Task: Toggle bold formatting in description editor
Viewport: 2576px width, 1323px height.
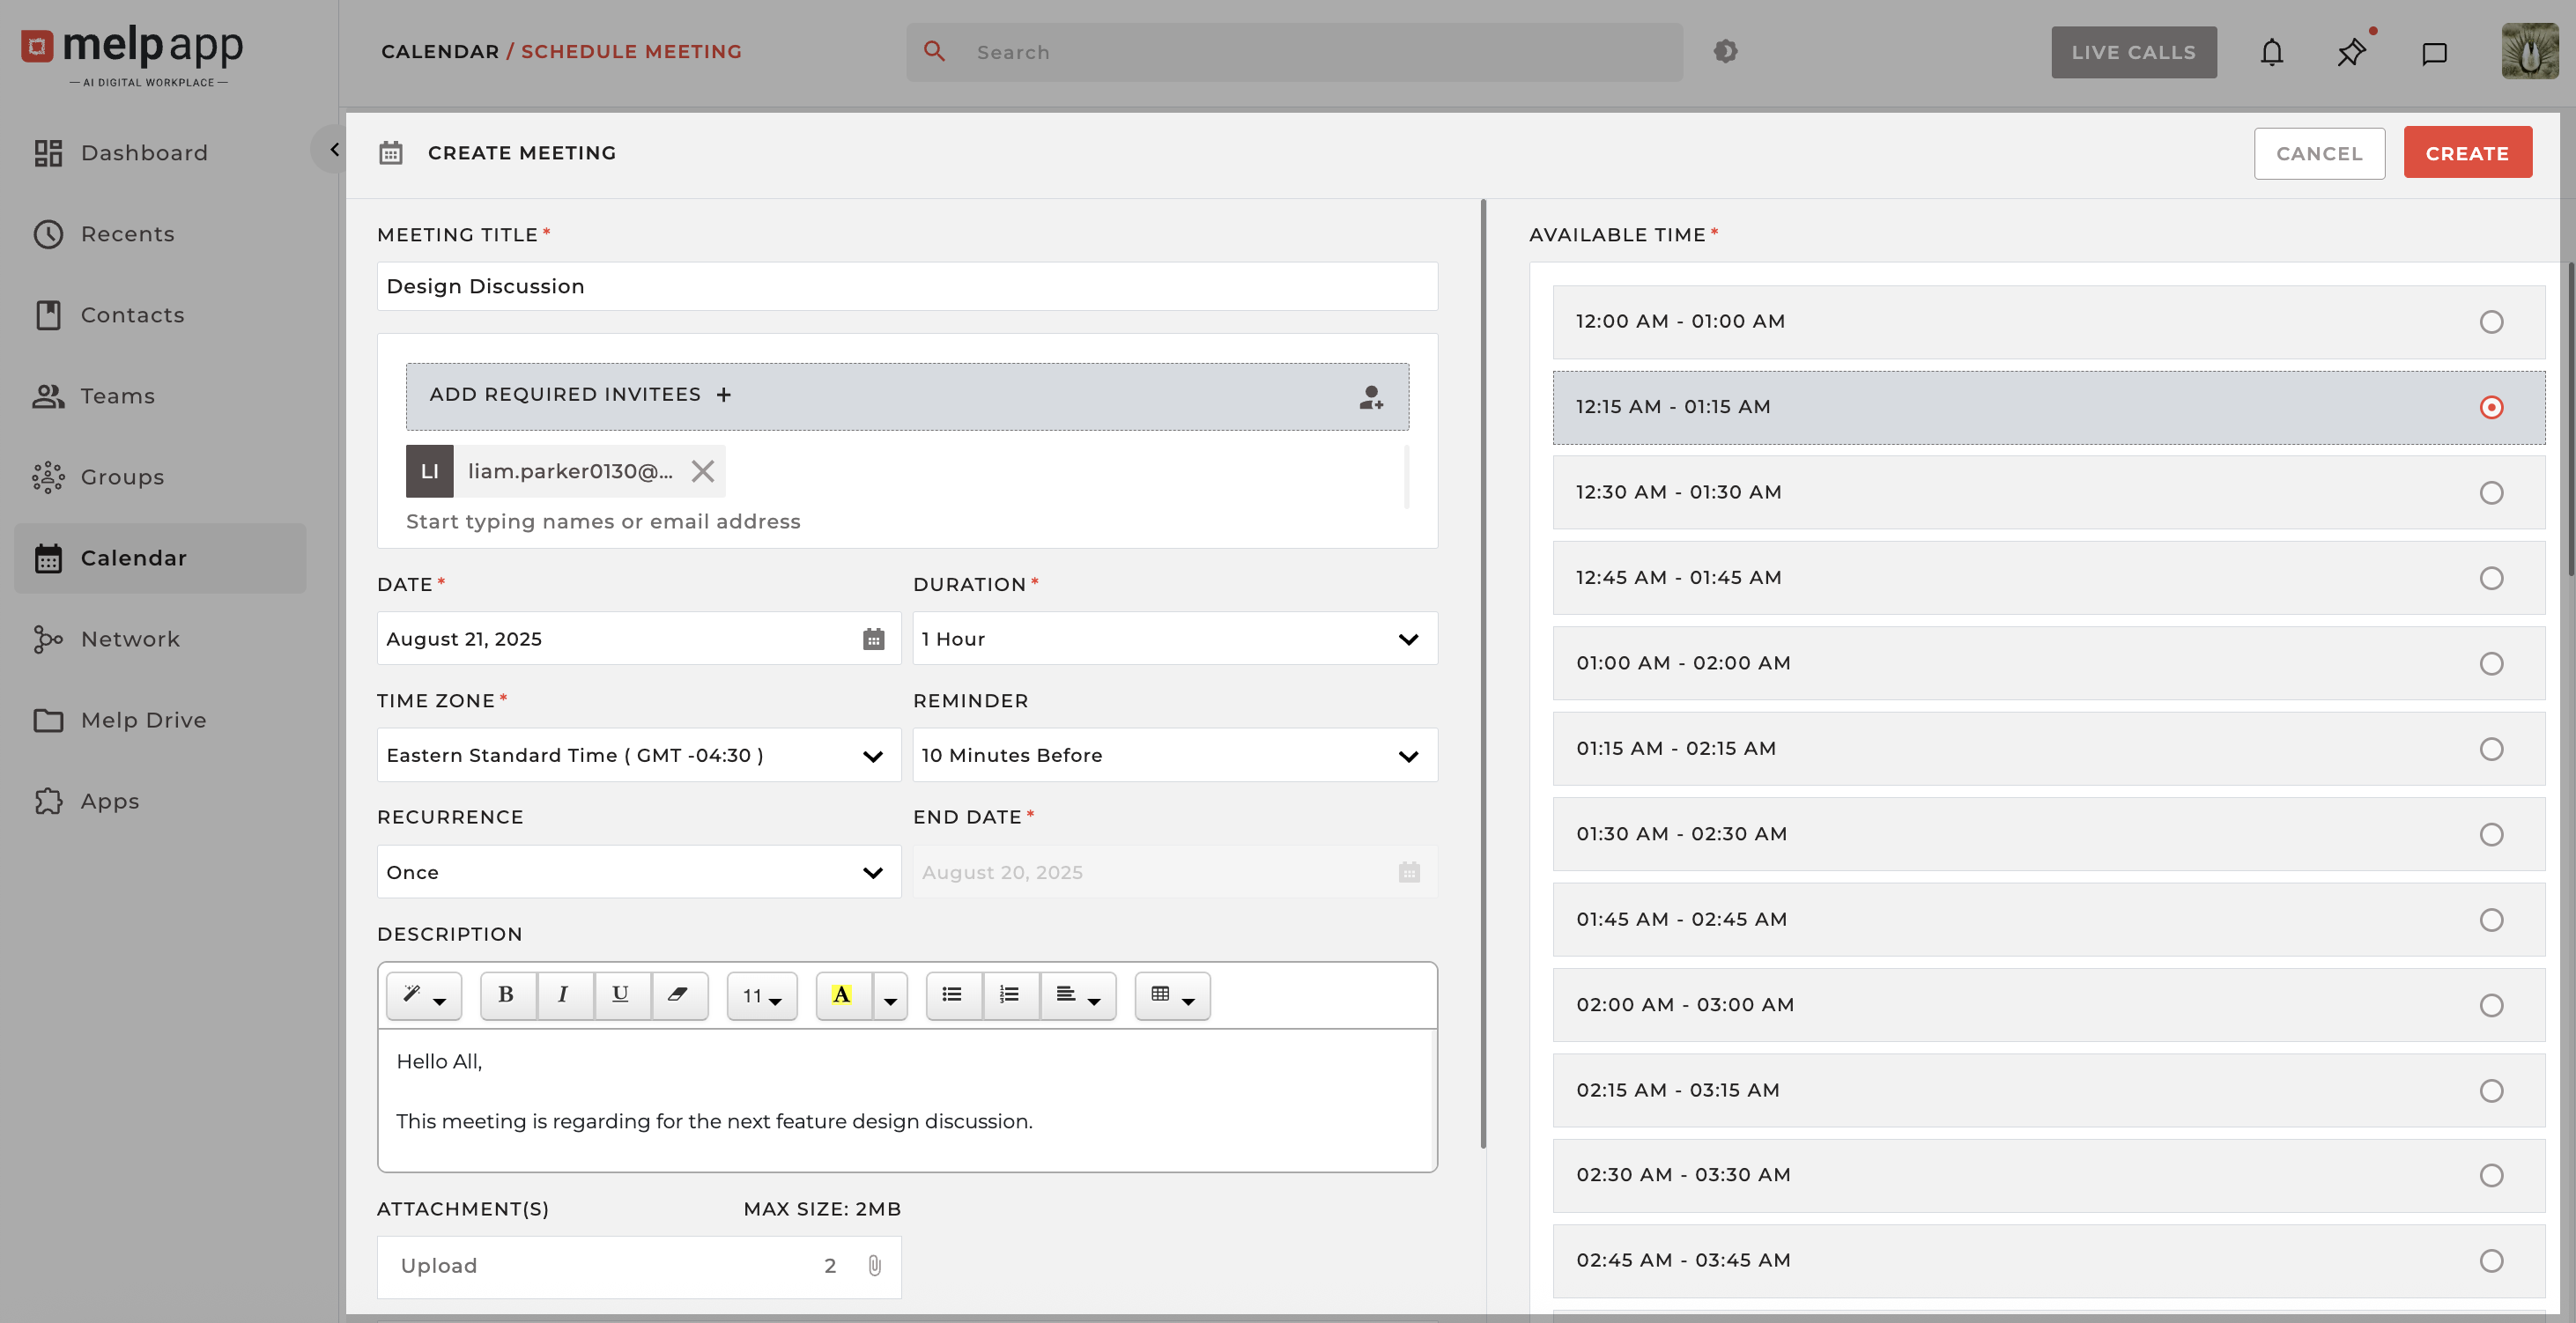Action: tap(506, 995)
